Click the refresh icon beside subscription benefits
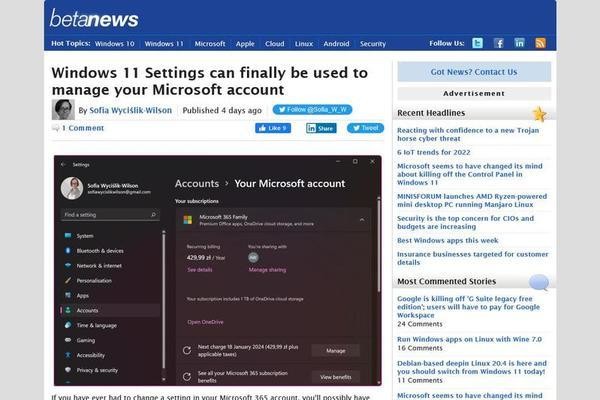The image size is (600, 400). point(187,377)
